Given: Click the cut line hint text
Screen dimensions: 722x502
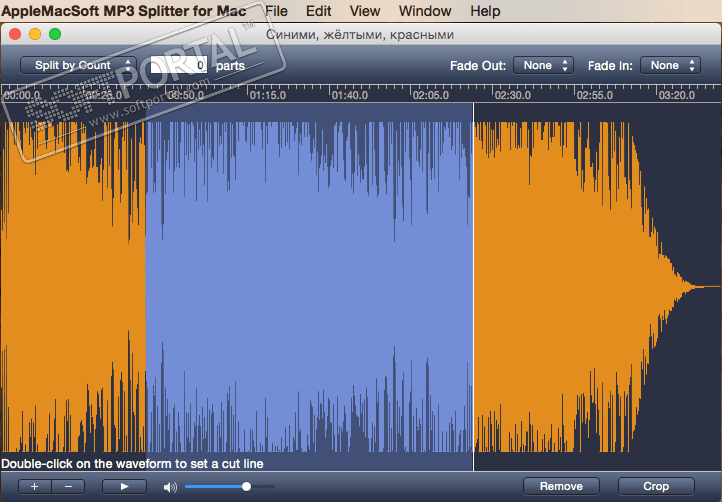Looking at the screenshot, I should pyautogui.click(x=133, y=464).
